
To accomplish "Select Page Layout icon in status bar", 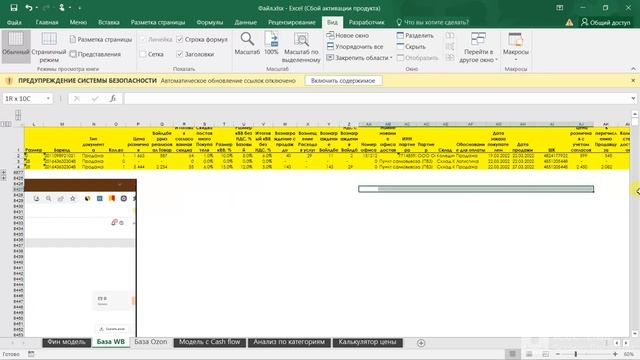I will click(x=529, y=354).
